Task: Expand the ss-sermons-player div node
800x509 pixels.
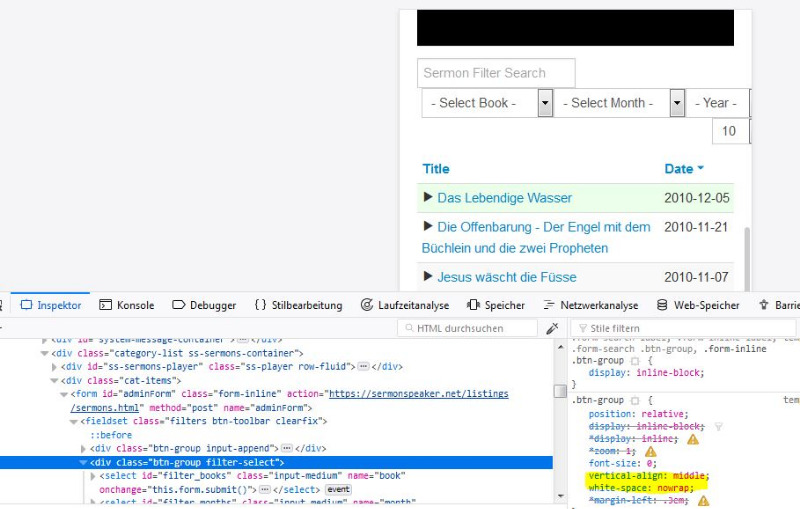Action: (54, 367)
